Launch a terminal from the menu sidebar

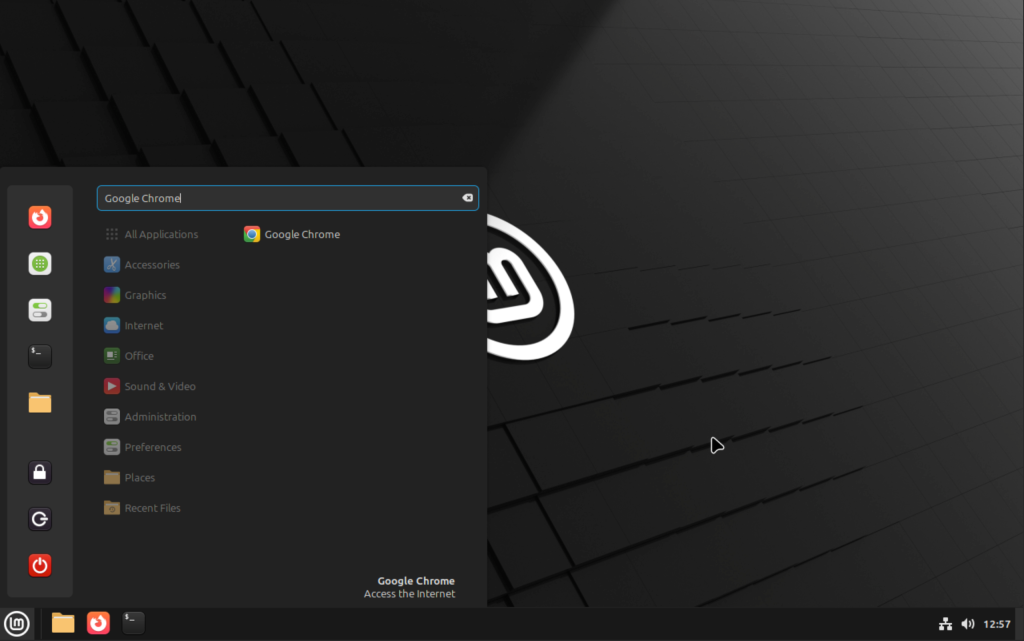[39, 356]
